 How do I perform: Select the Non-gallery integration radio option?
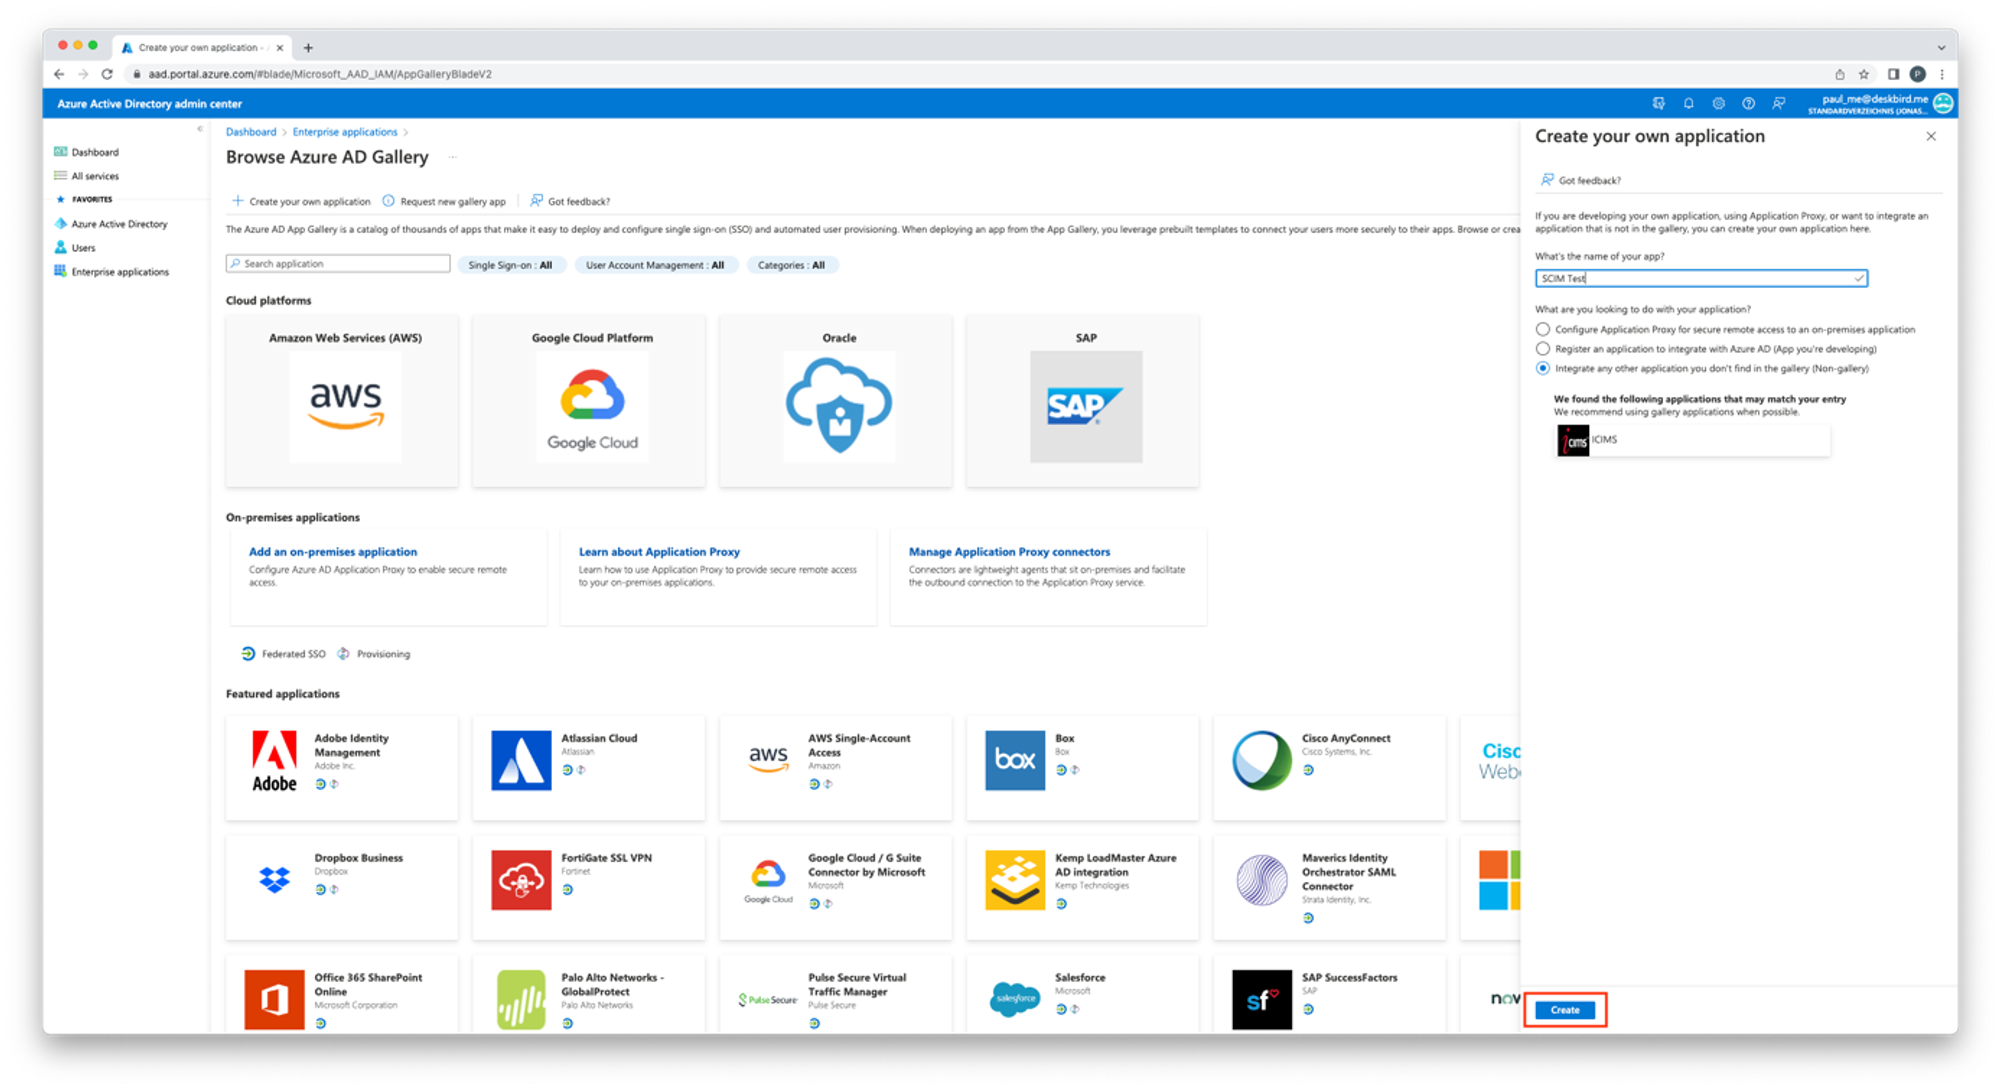(x=1543, y=368)
